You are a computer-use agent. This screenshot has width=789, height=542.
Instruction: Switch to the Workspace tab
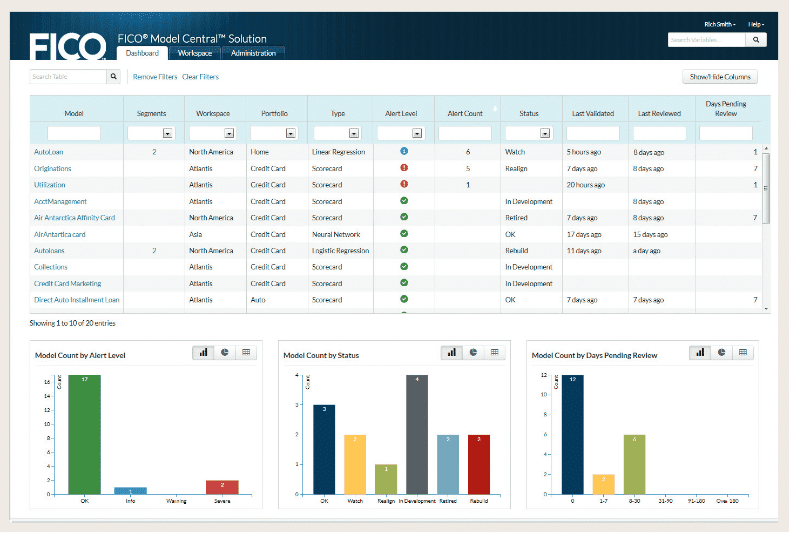pyautogui.click(x=195, y=53)
